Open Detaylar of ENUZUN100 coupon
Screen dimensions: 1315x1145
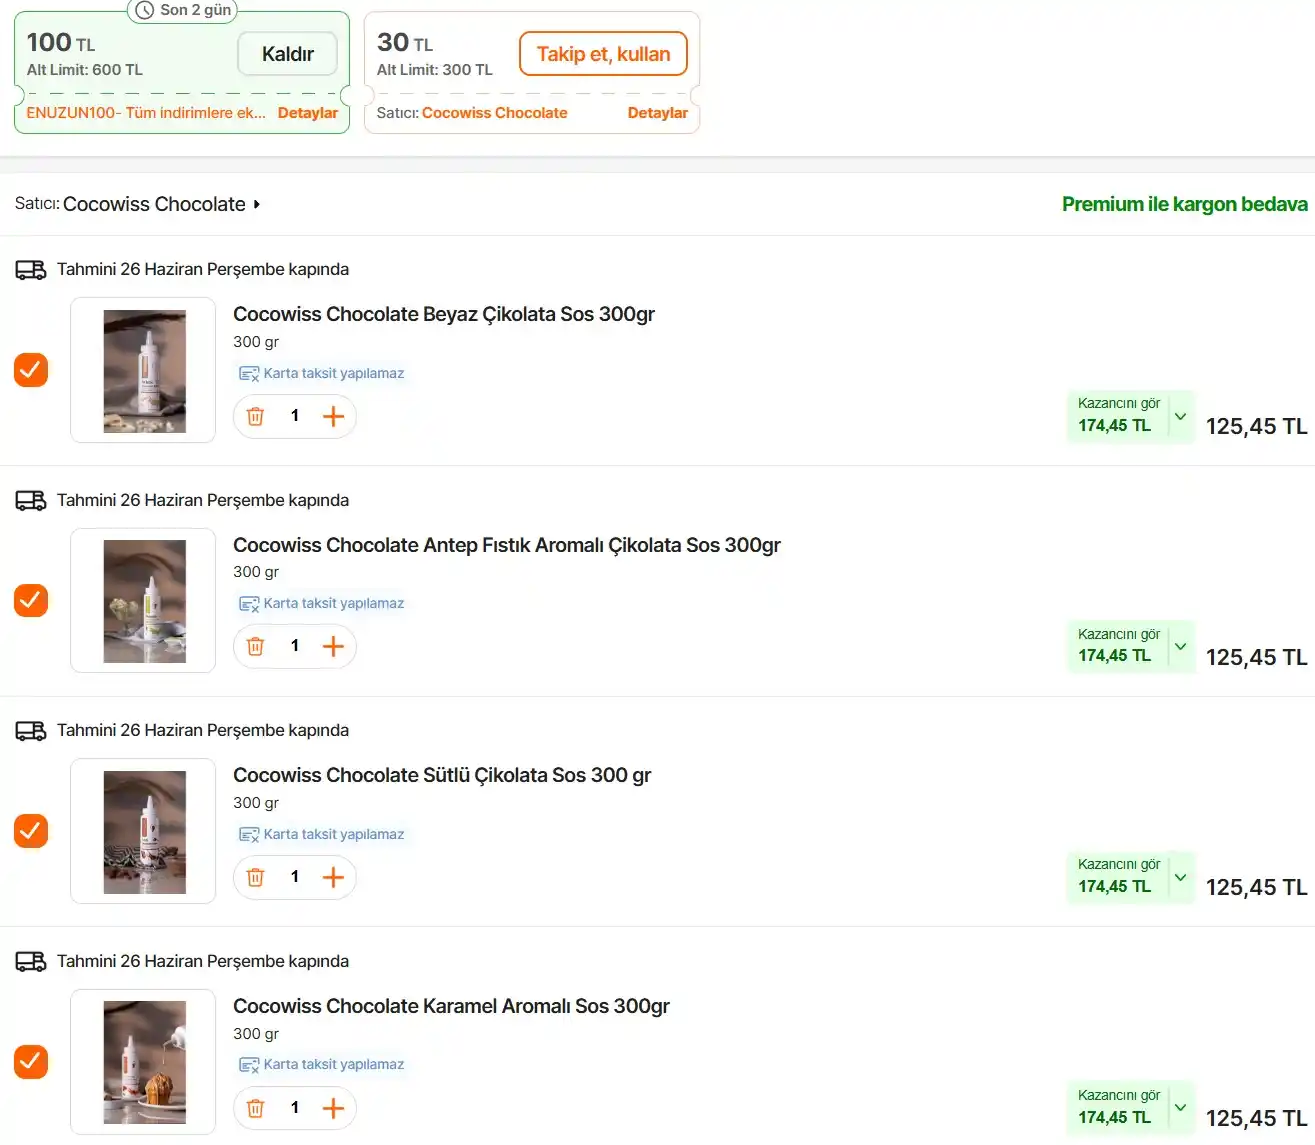(308, 113)
